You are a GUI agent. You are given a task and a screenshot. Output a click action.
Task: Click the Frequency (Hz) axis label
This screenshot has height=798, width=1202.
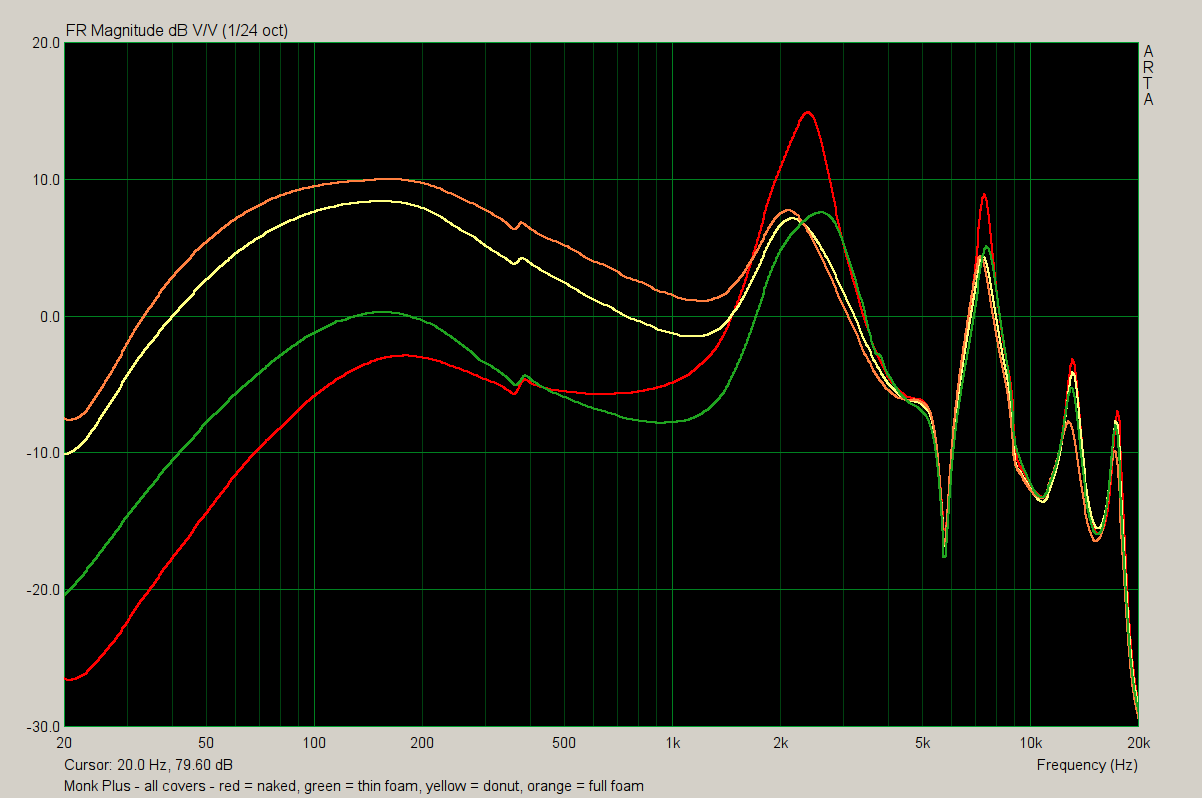1086,765
